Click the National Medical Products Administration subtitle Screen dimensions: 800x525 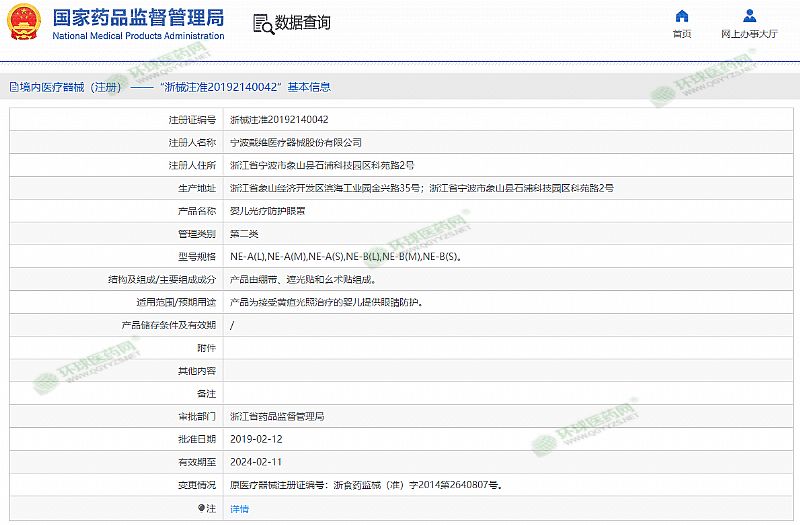tap(138, 35)
